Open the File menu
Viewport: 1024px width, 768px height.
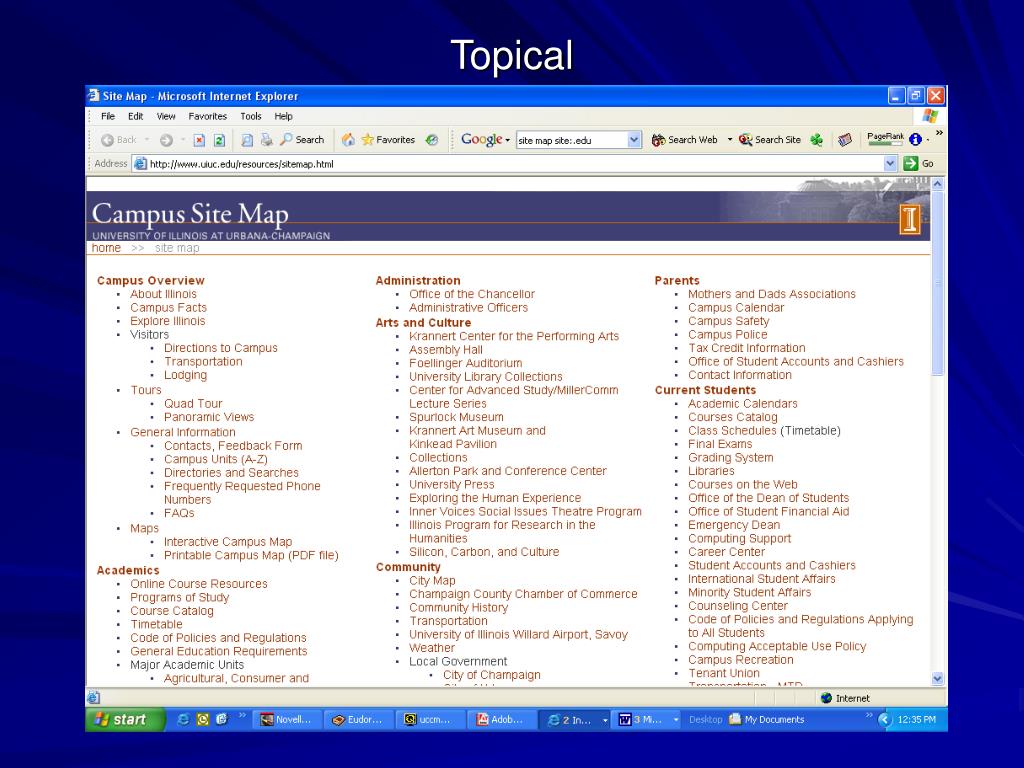coord(108,116)
